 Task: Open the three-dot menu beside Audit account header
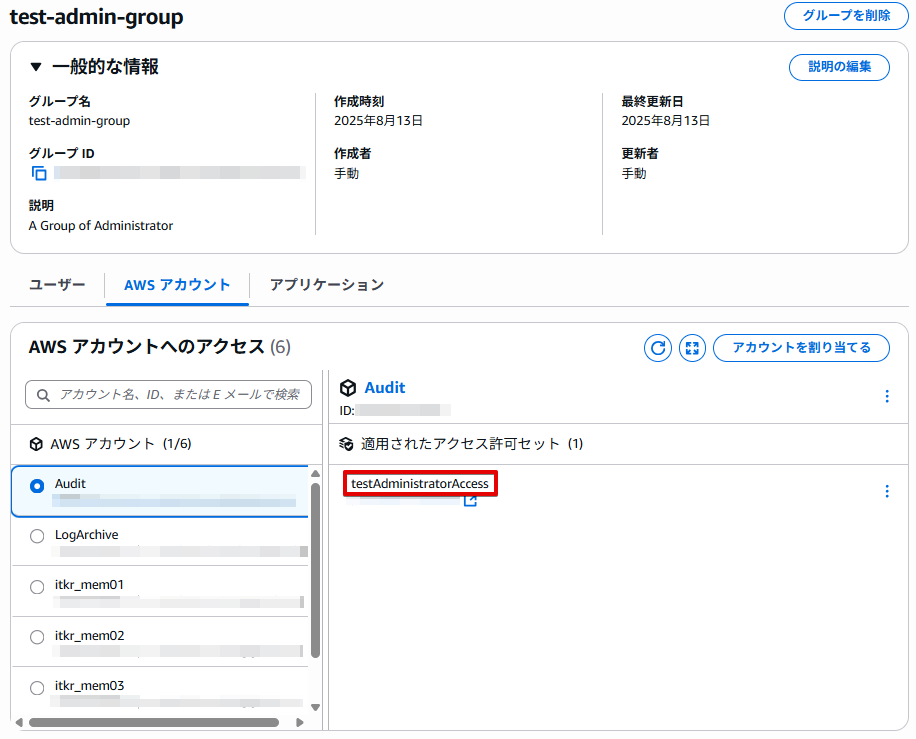887,396
